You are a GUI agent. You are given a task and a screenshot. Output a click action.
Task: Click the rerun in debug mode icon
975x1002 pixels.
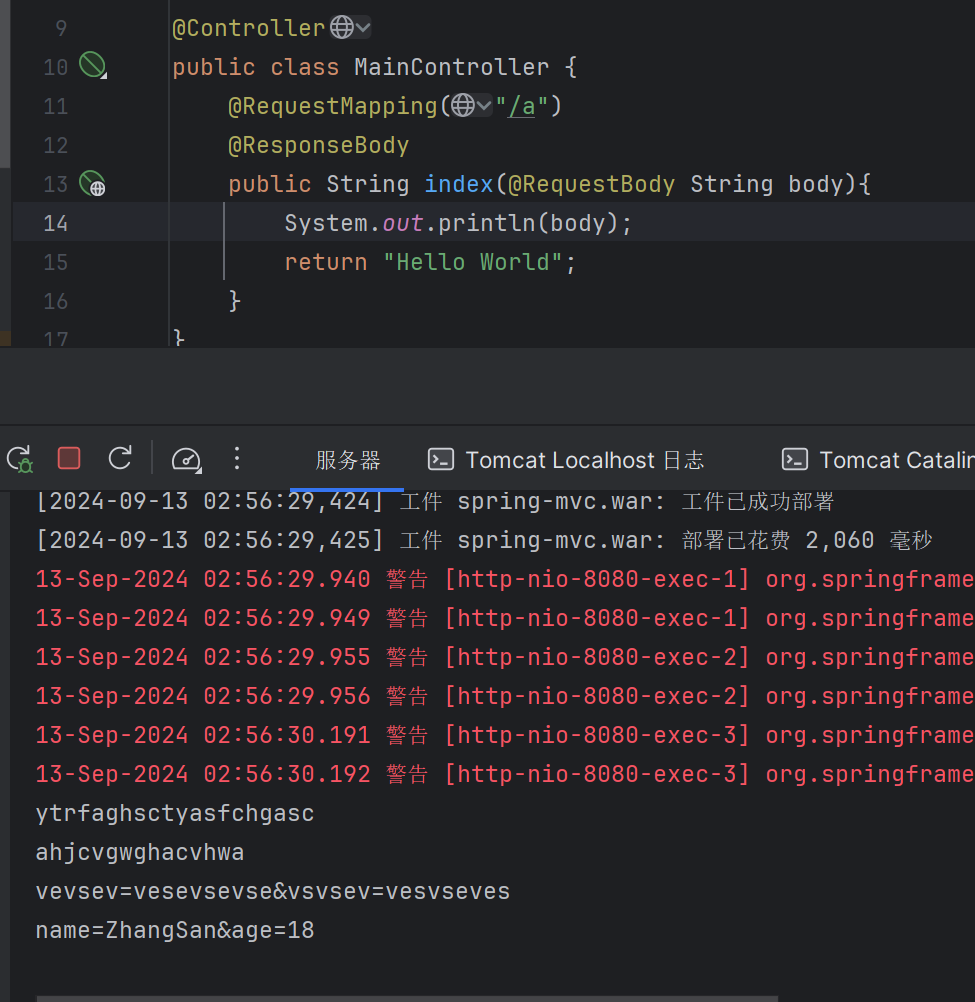click(x=20, y=459)
